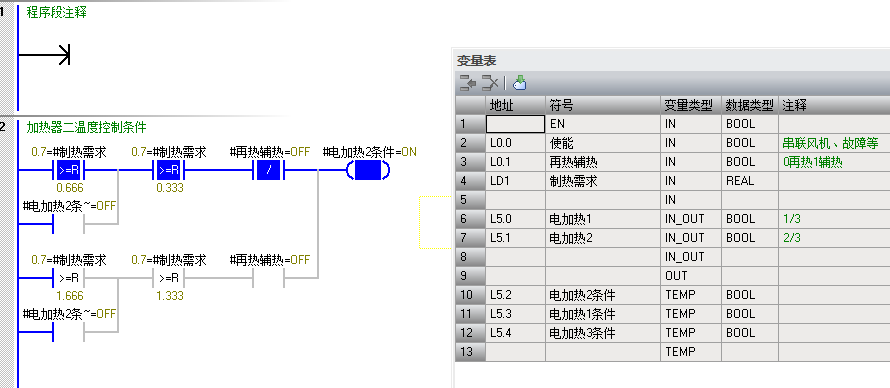Click the 数据类型 column header
Viewport: 890px width, 388px height.
pos(750,105)
